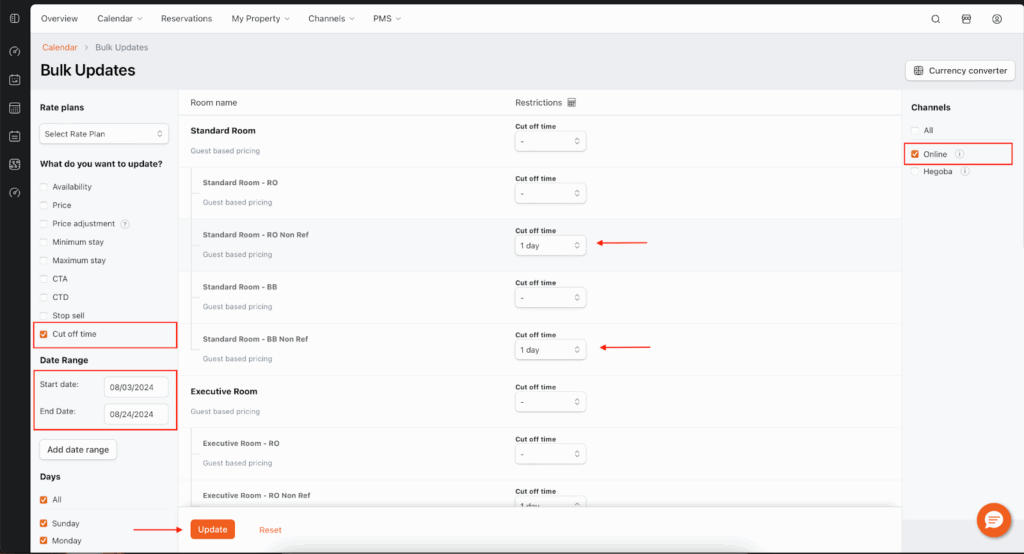The image size is (1024, 554).
Task: Open the Select Rate Plan dropdown
Action: coord(104,133)
